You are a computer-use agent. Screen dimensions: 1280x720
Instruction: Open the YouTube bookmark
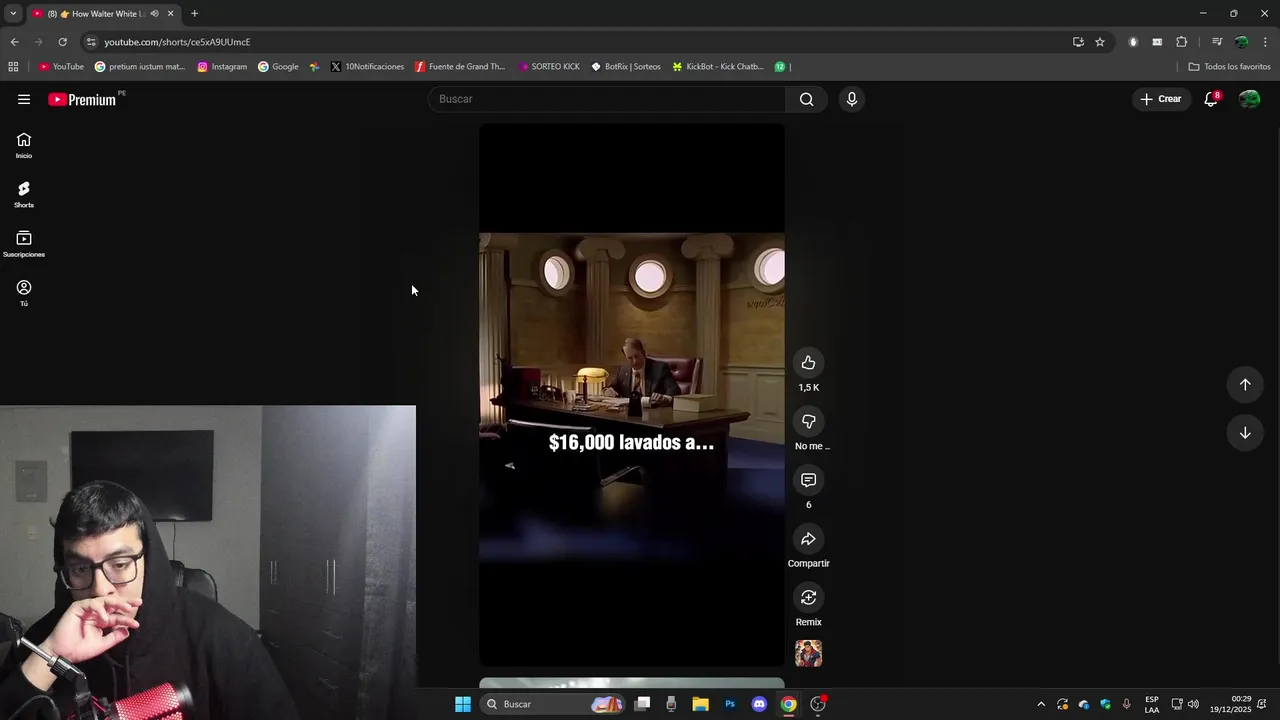click(x=61, y=67)
